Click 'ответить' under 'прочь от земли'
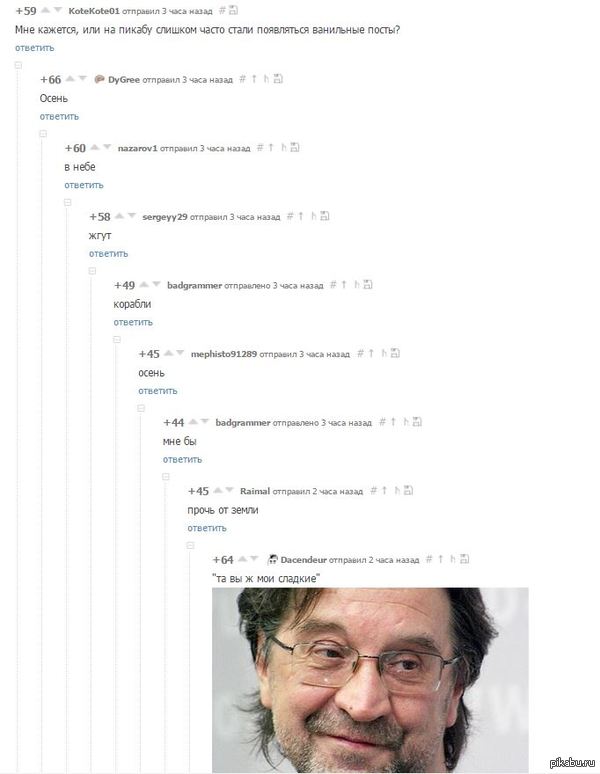The height and width of the screenshot is (774, 600). tap(207, 528)
